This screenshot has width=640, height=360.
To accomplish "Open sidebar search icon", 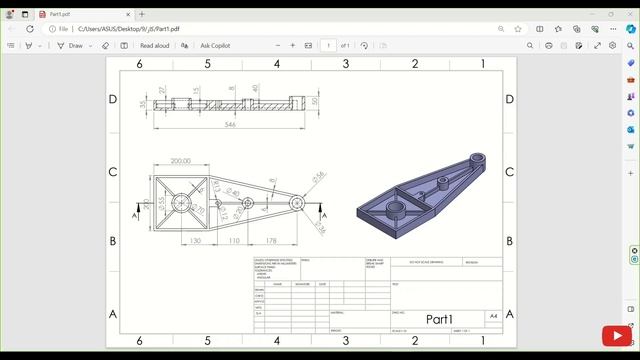I will pos(631,46).
